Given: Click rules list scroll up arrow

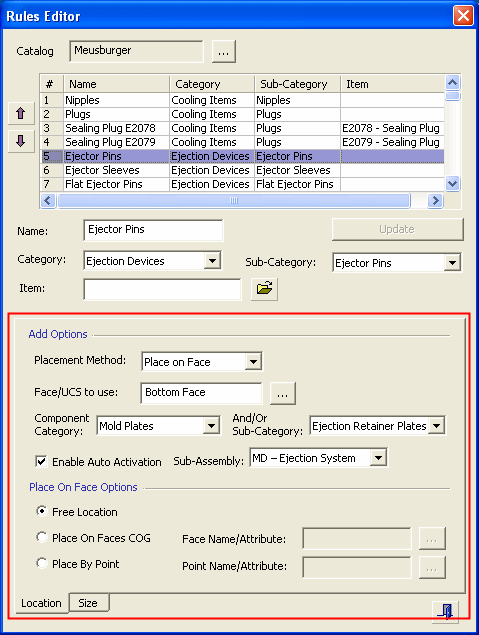Looking at the screenshot, I should [452, 83].
